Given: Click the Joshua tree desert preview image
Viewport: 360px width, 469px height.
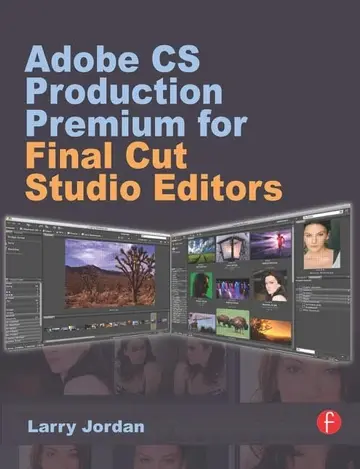Looking at the screenshot, I should click(x=110, y=273).
